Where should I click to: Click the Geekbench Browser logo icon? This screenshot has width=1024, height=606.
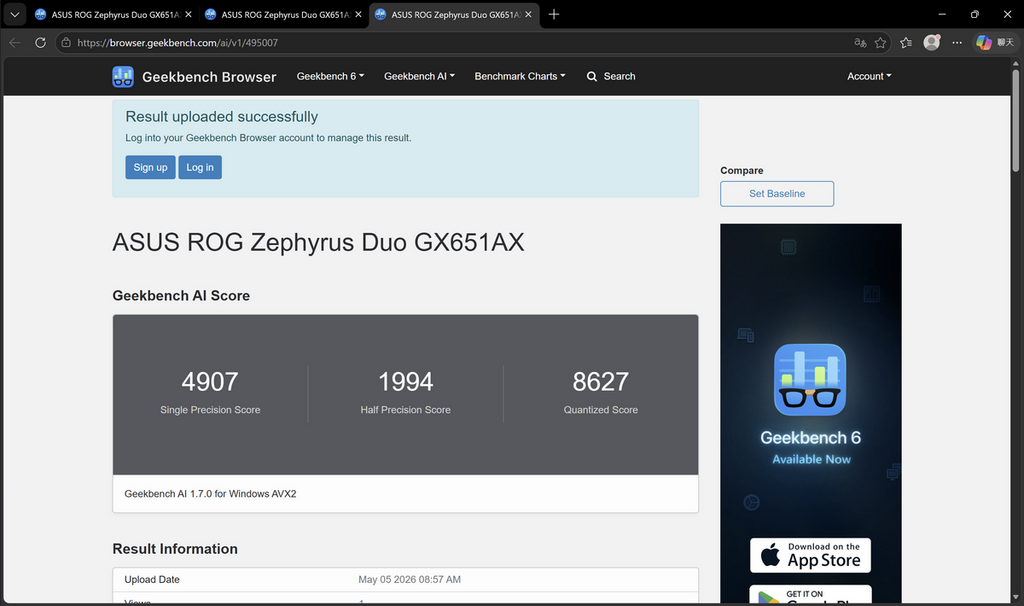(x=123, y=76)
